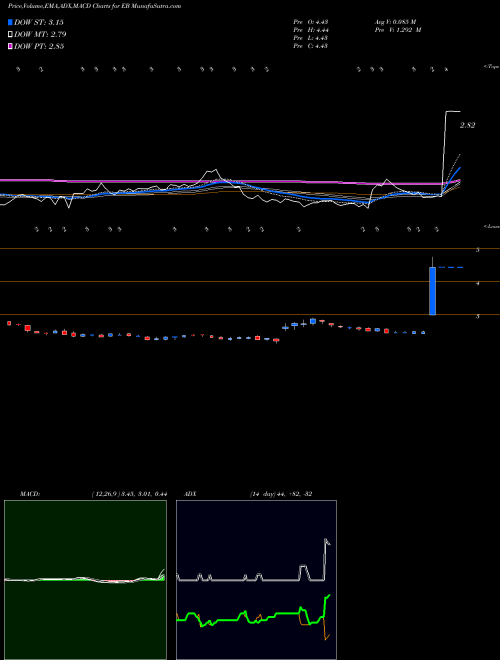500x660 pixels.
Task: Select the 'DOW MT: 2.79' label
Action: (40, 34)
